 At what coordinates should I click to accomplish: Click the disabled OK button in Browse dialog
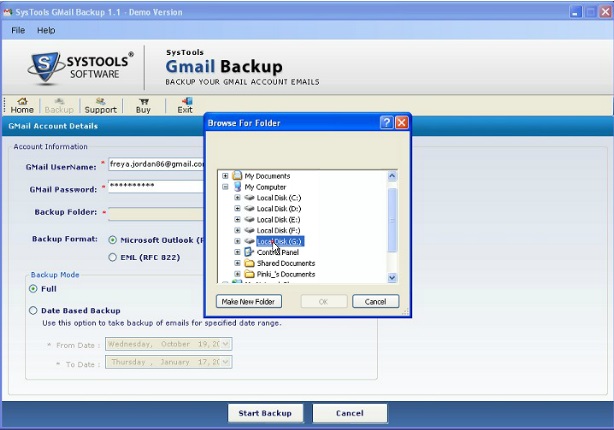[x=323, y=302]
